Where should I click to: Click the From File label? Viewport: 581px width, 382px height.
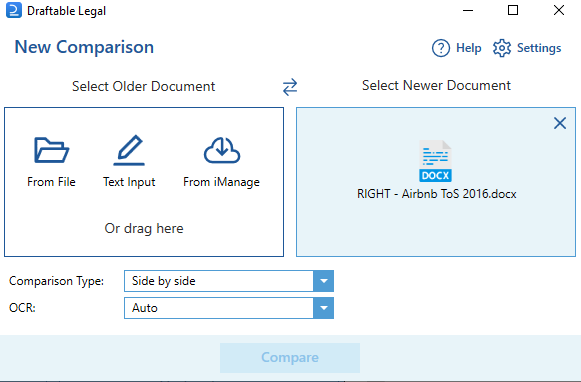pos(51,182)
